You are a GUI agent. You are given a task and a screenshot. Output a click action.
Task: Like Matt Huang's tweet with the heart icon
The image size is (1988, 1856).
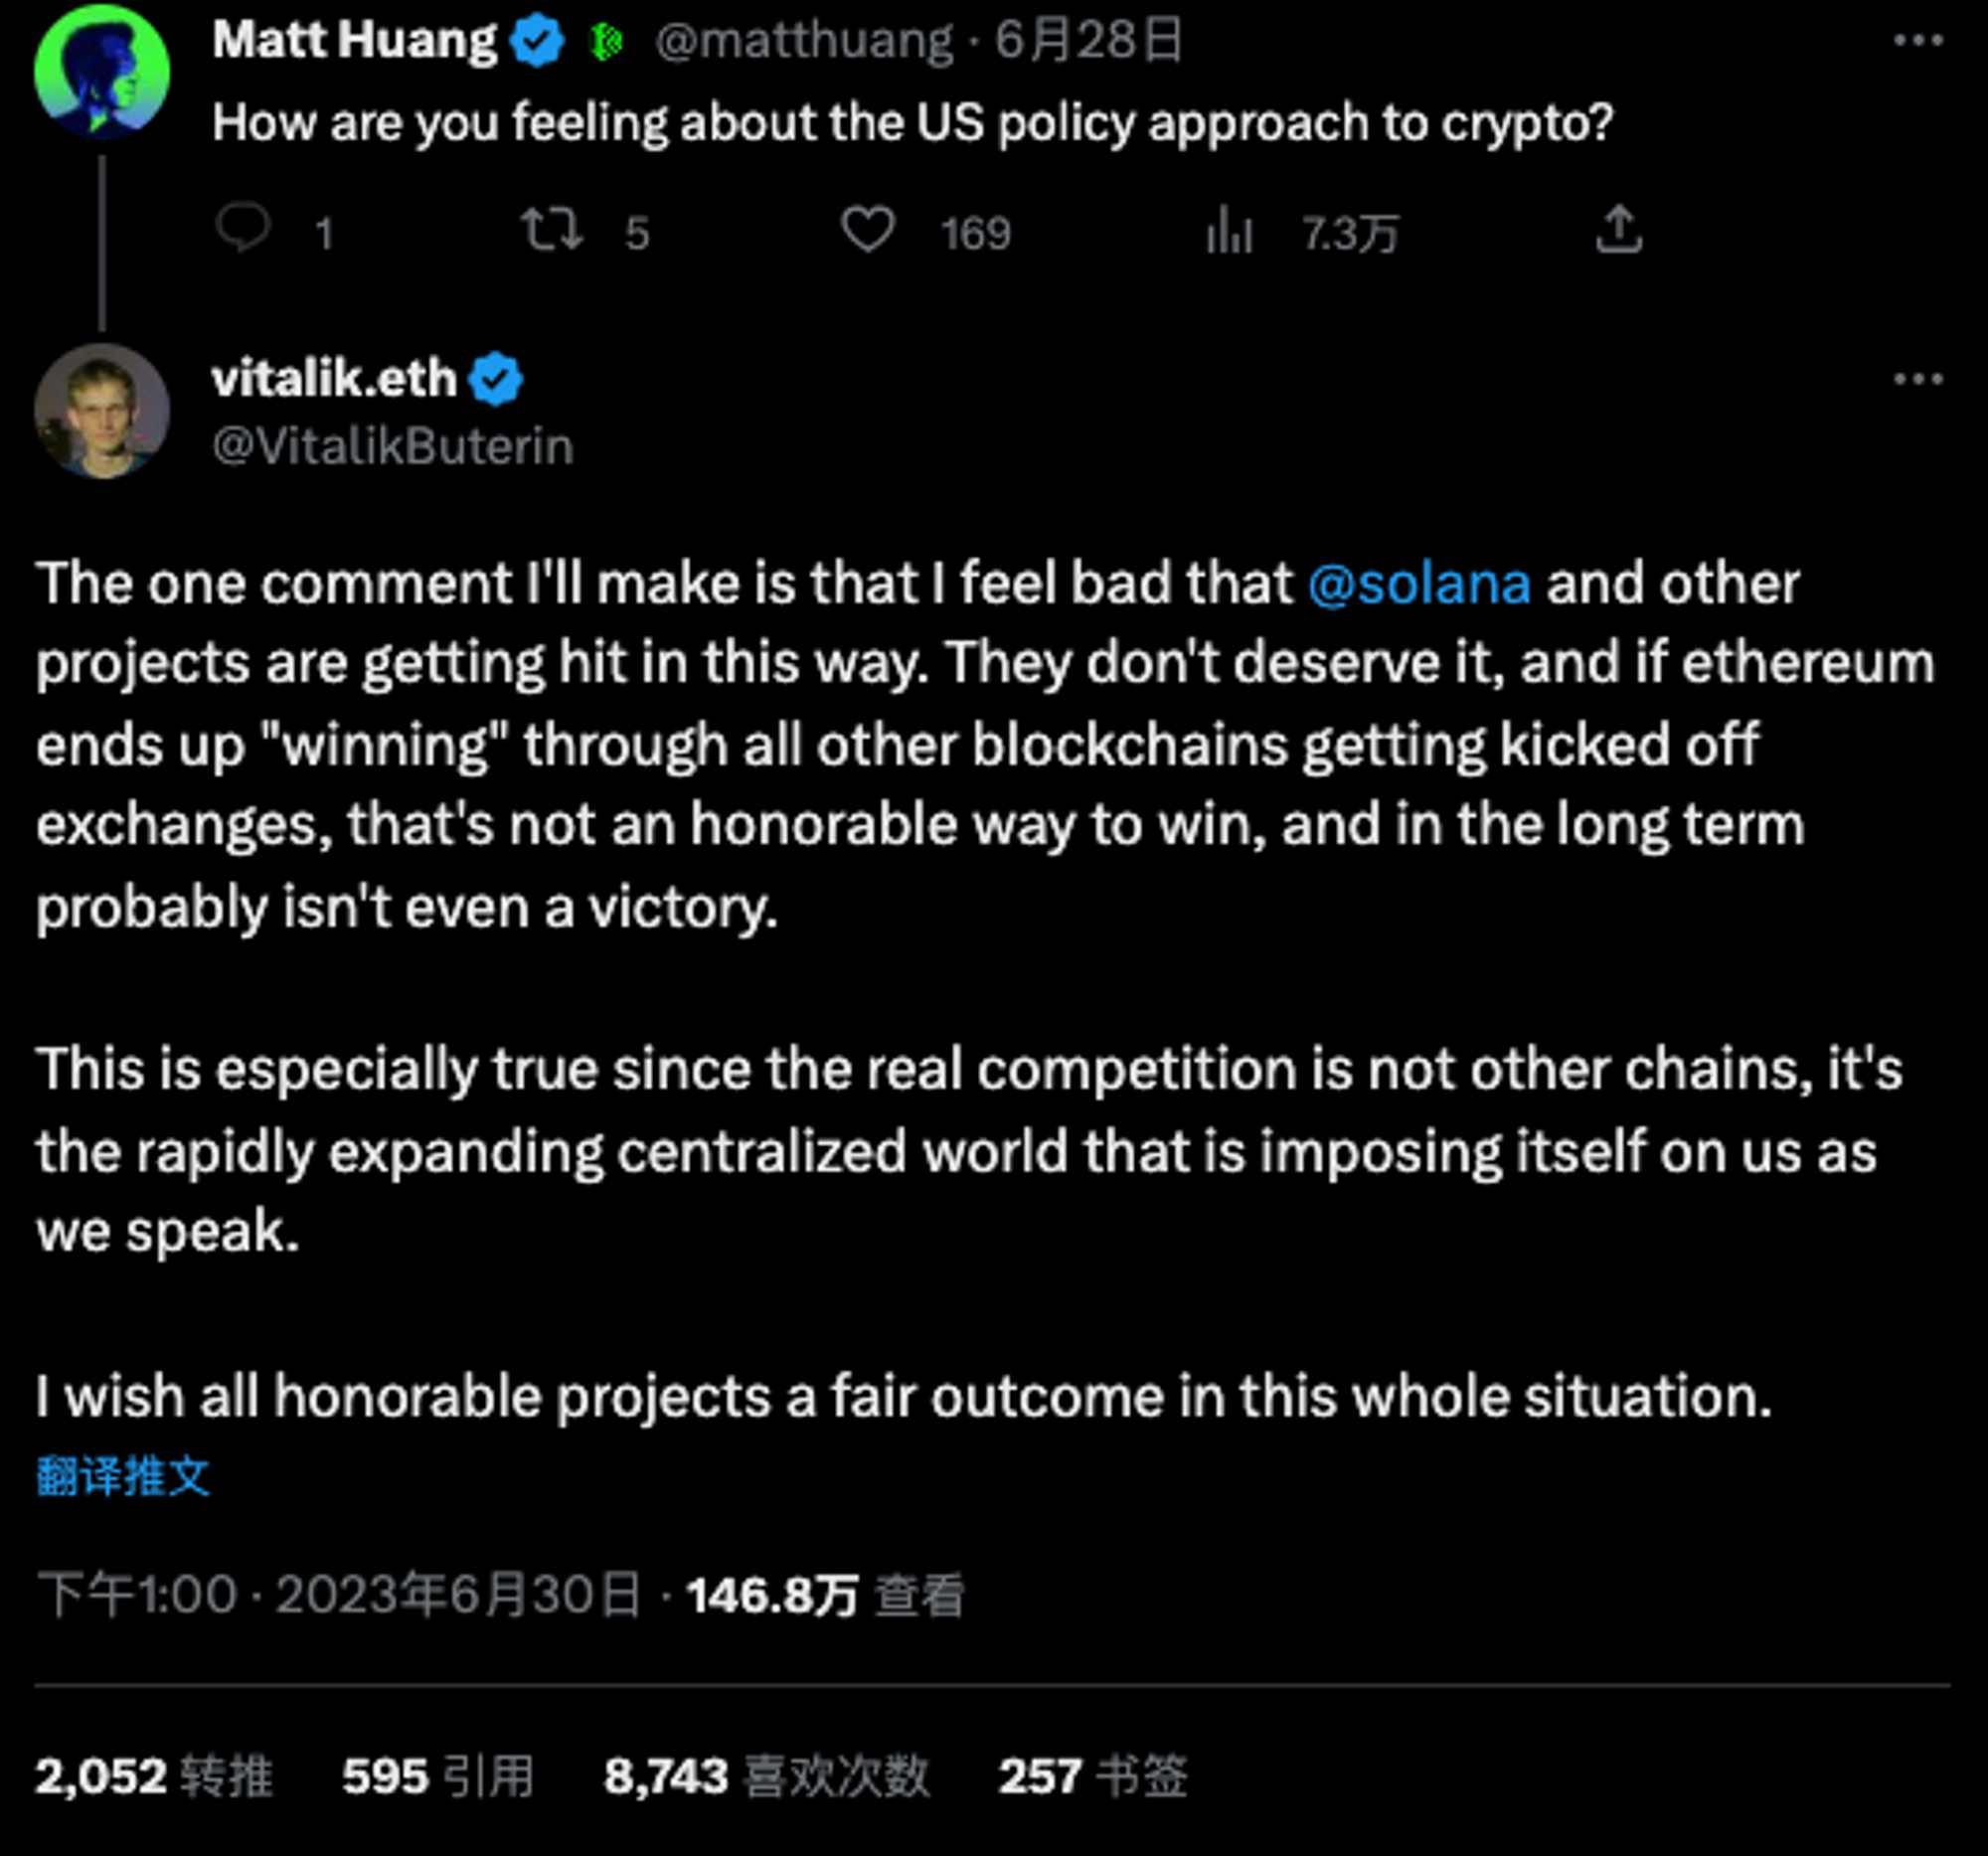coord(867,229)
